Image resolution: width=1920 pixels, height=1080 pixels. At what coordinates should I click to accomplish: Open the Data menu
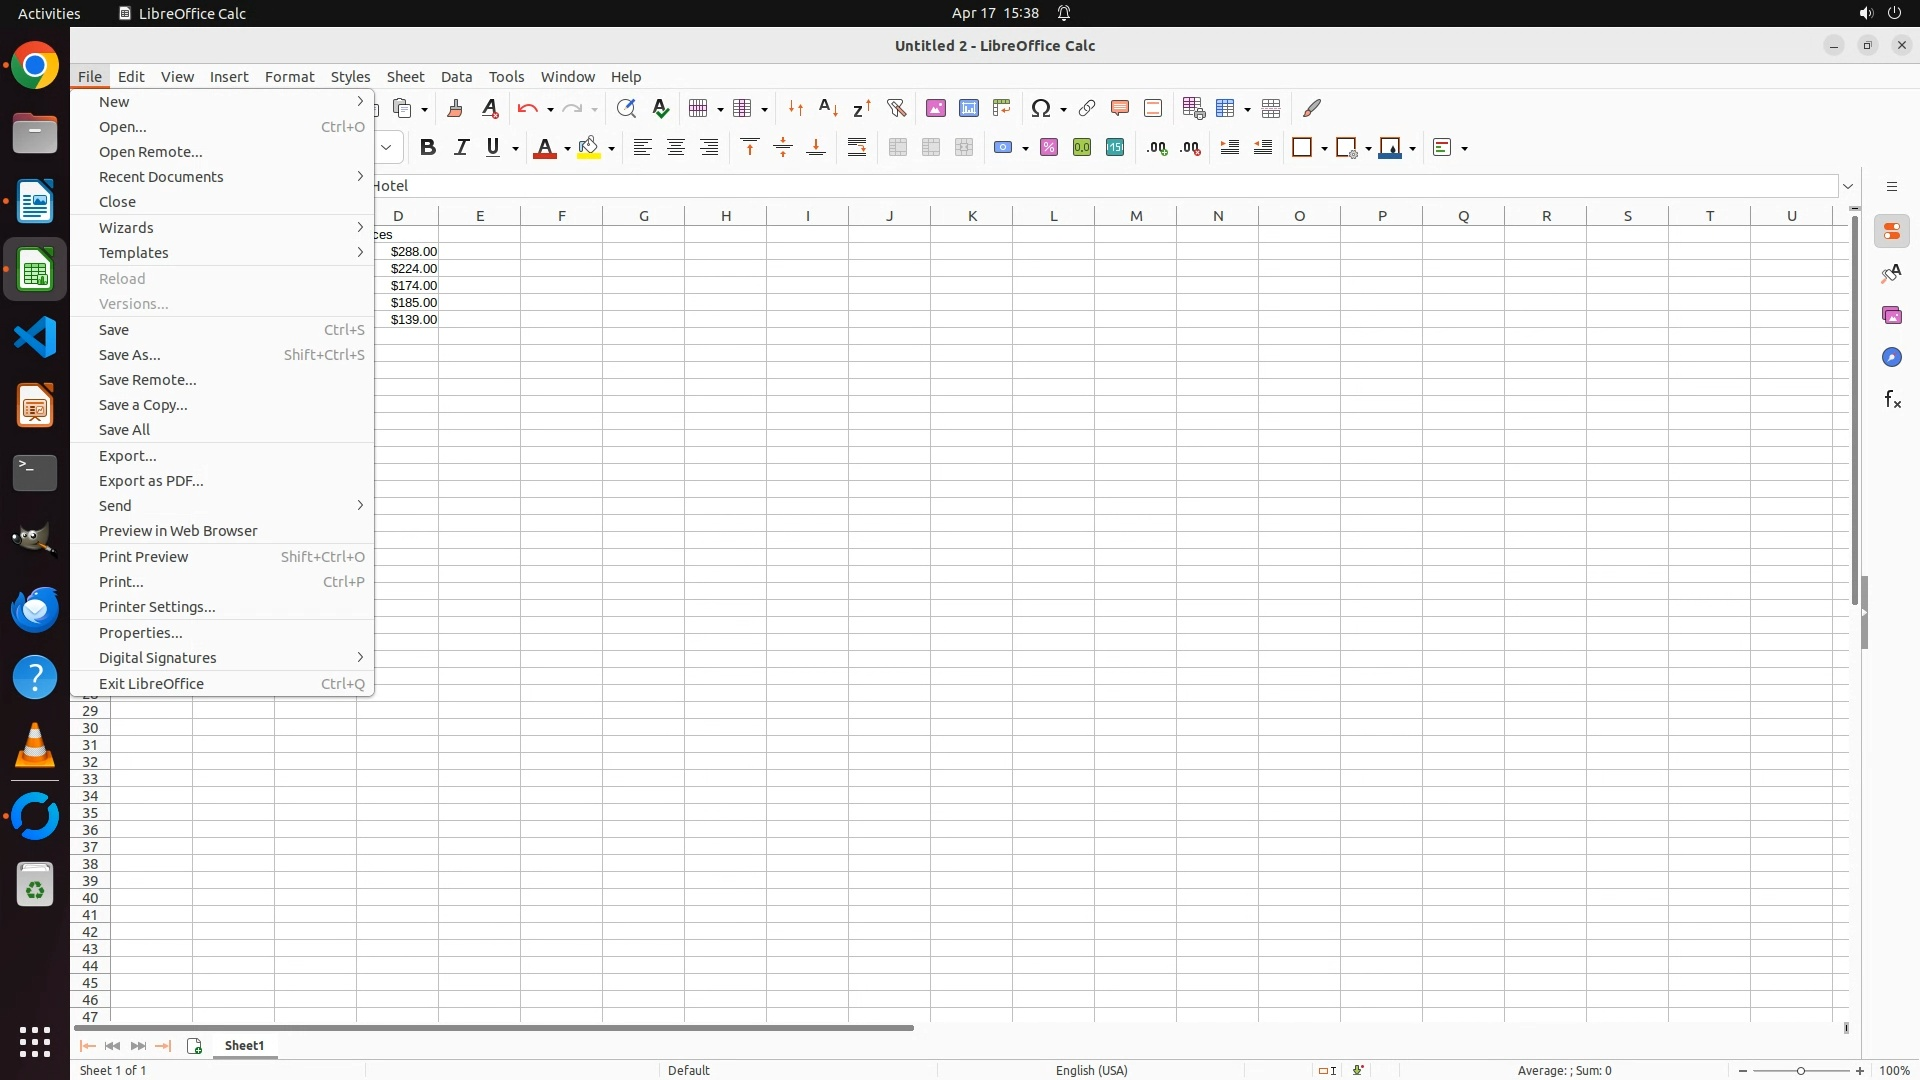[456, 77]
